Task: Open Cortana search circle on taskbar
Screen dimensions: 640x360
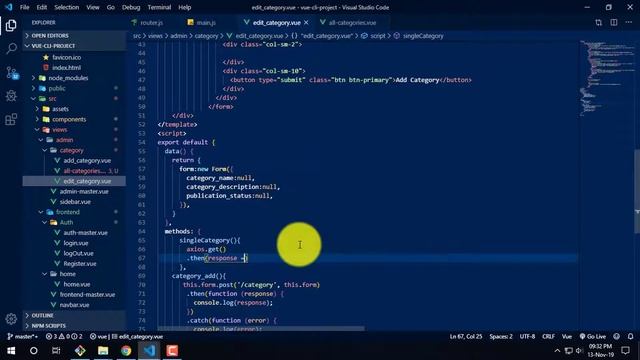Action: click(33, 351)
